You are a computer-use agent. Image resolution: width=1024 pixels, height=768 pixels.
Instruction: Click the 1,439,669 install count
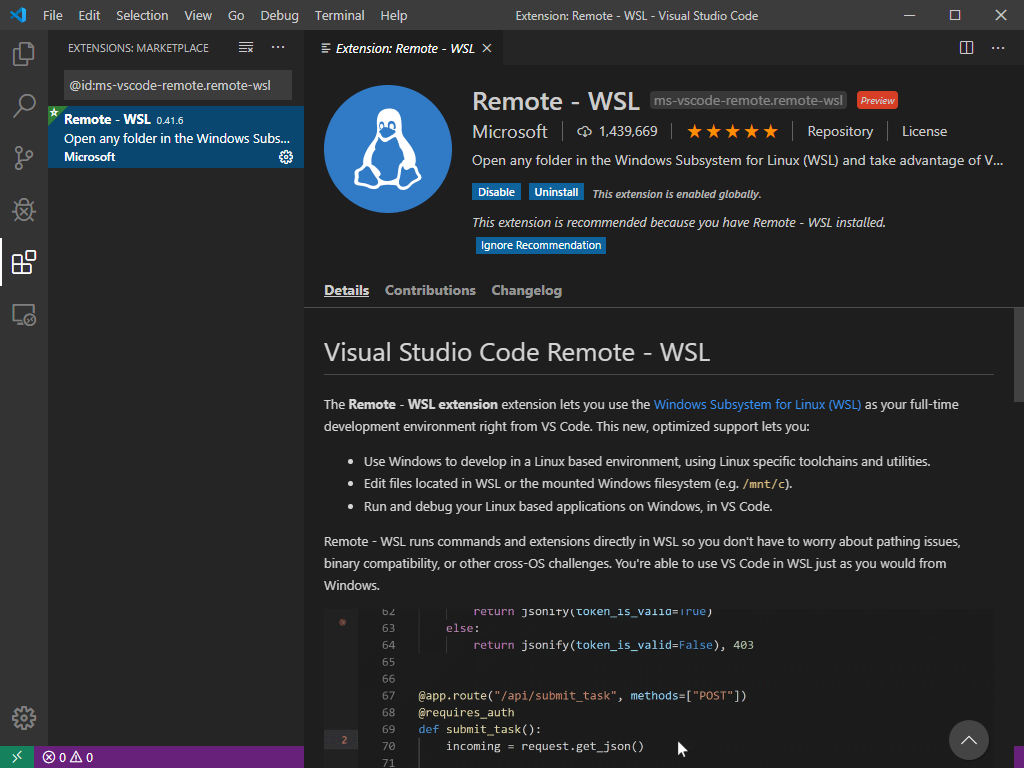point(628,131)
